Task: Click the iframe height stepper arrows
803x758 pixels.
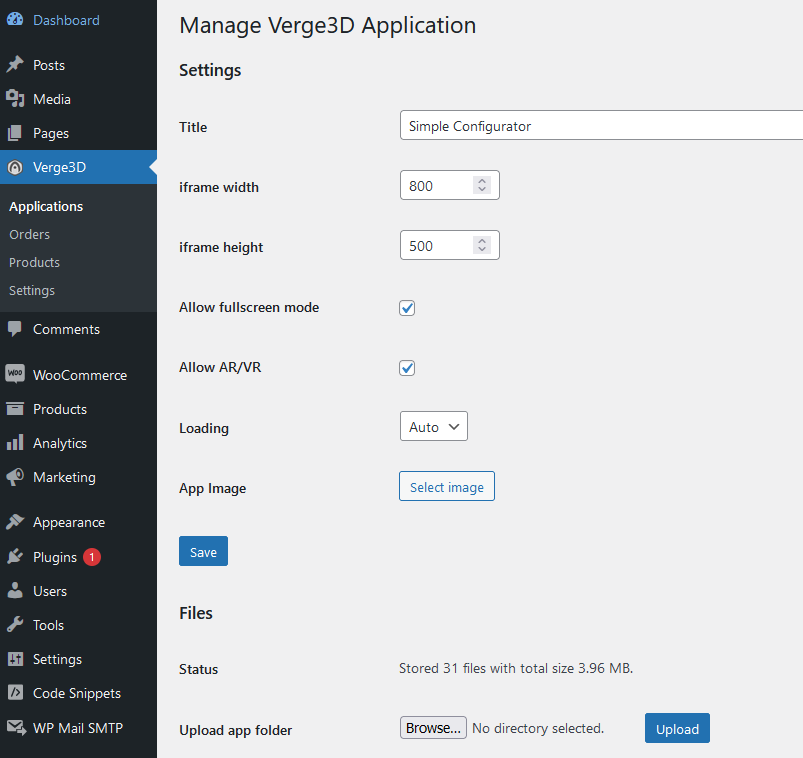Action: [482, 245]
